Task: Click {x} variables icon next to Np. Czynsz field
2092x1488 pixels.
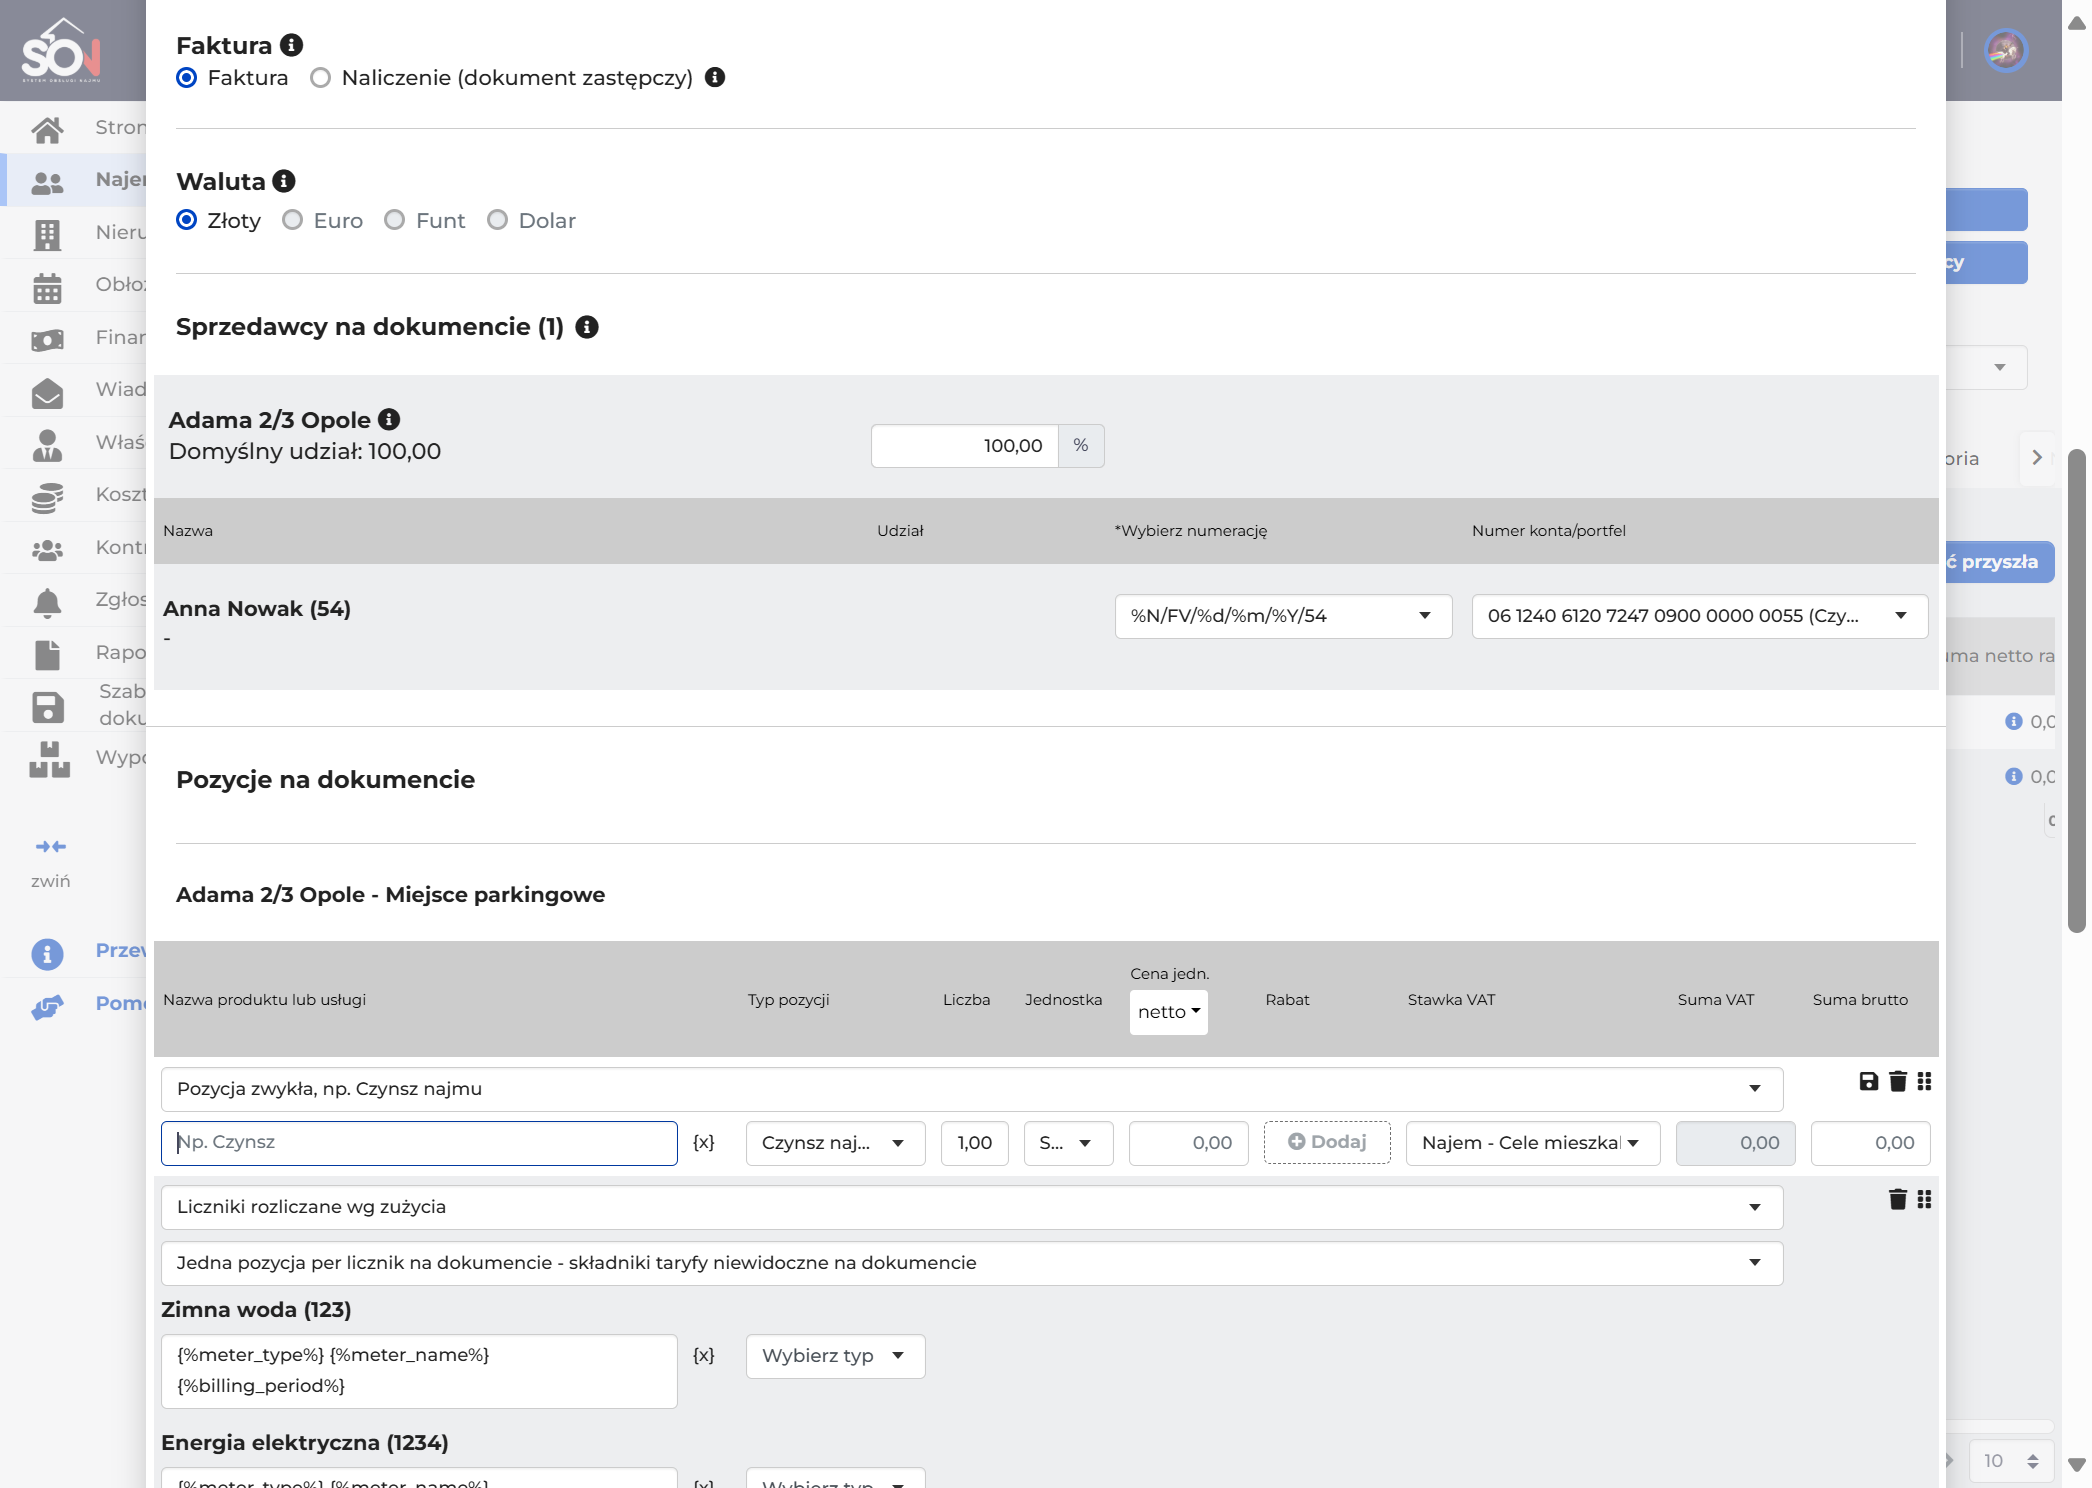Action: (704, 1142)
